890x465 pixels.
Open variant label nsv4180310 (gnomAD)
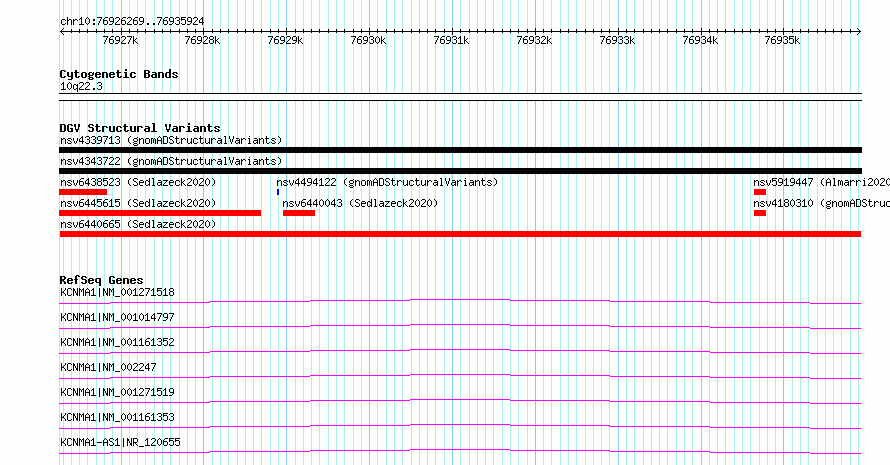(x=821, y=203)
